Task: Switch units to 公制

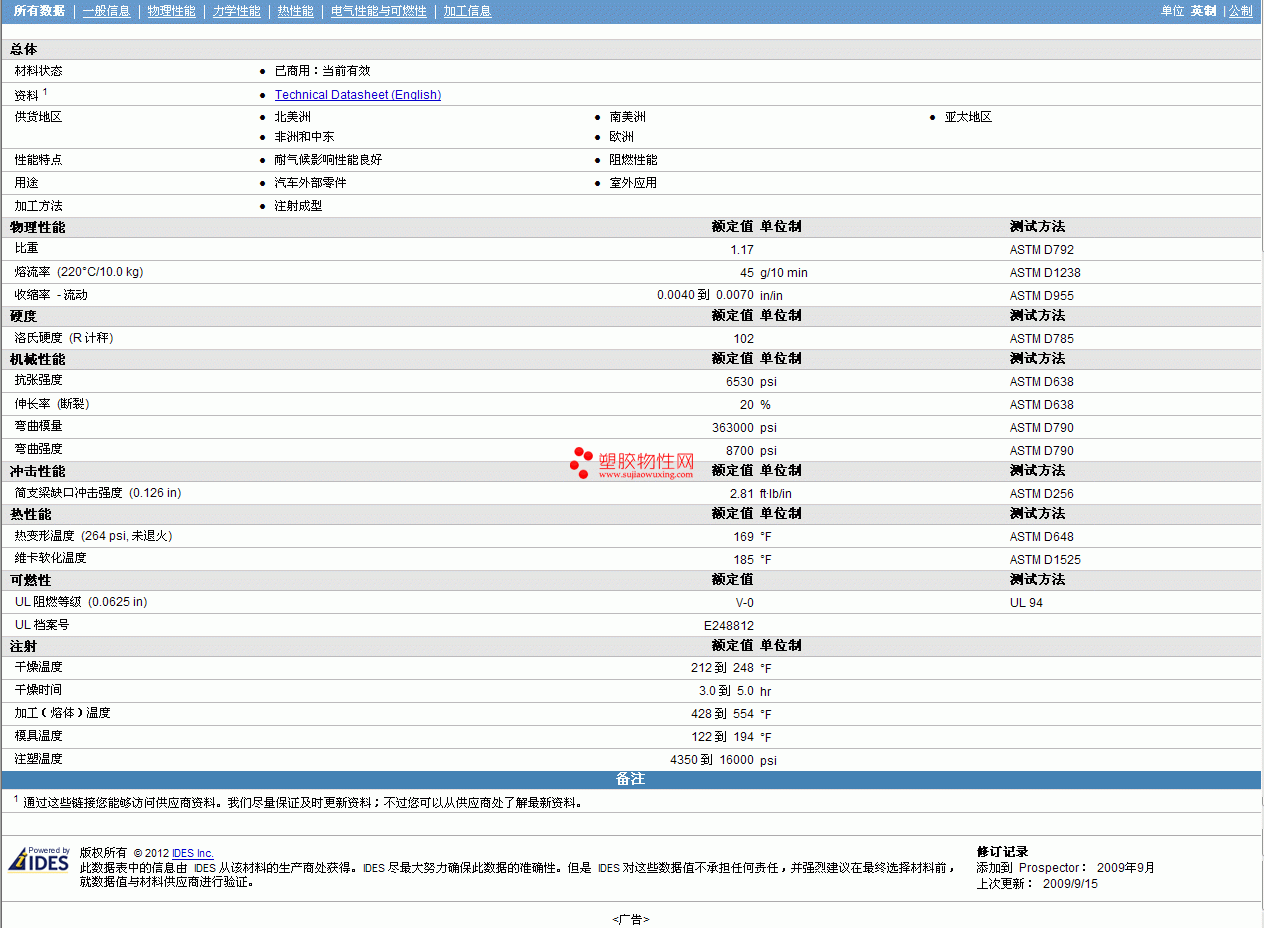Action: [1240, 11]
